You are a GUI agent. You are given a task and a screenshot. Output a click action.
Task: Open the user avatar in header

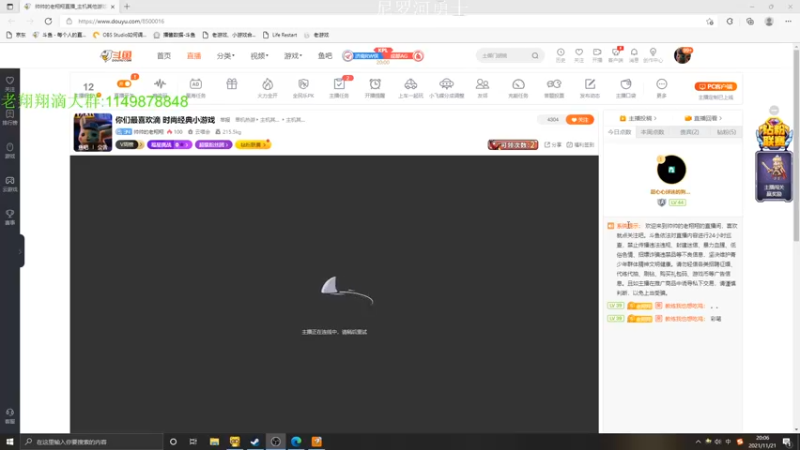(683, 55)
